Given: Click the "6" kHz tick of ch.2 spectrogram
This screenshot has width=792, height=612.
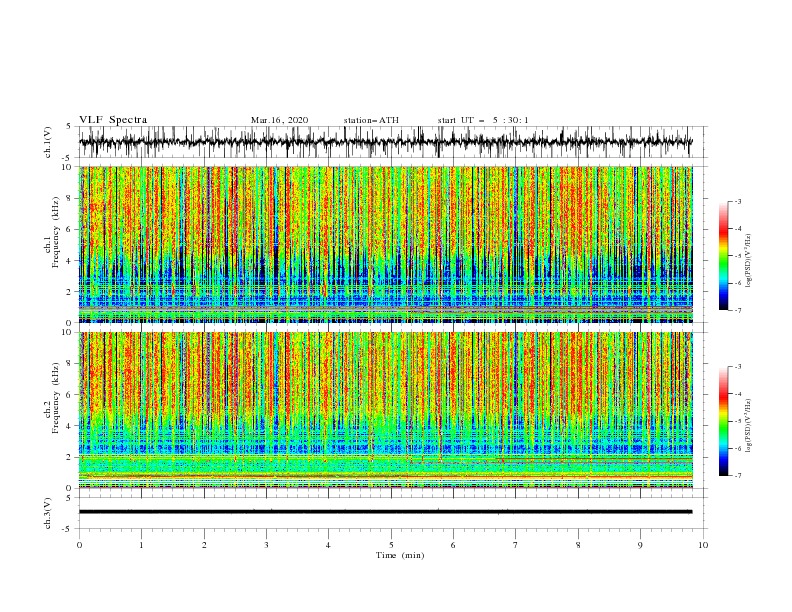Looking at the screenshot, I should coord(70,395).
